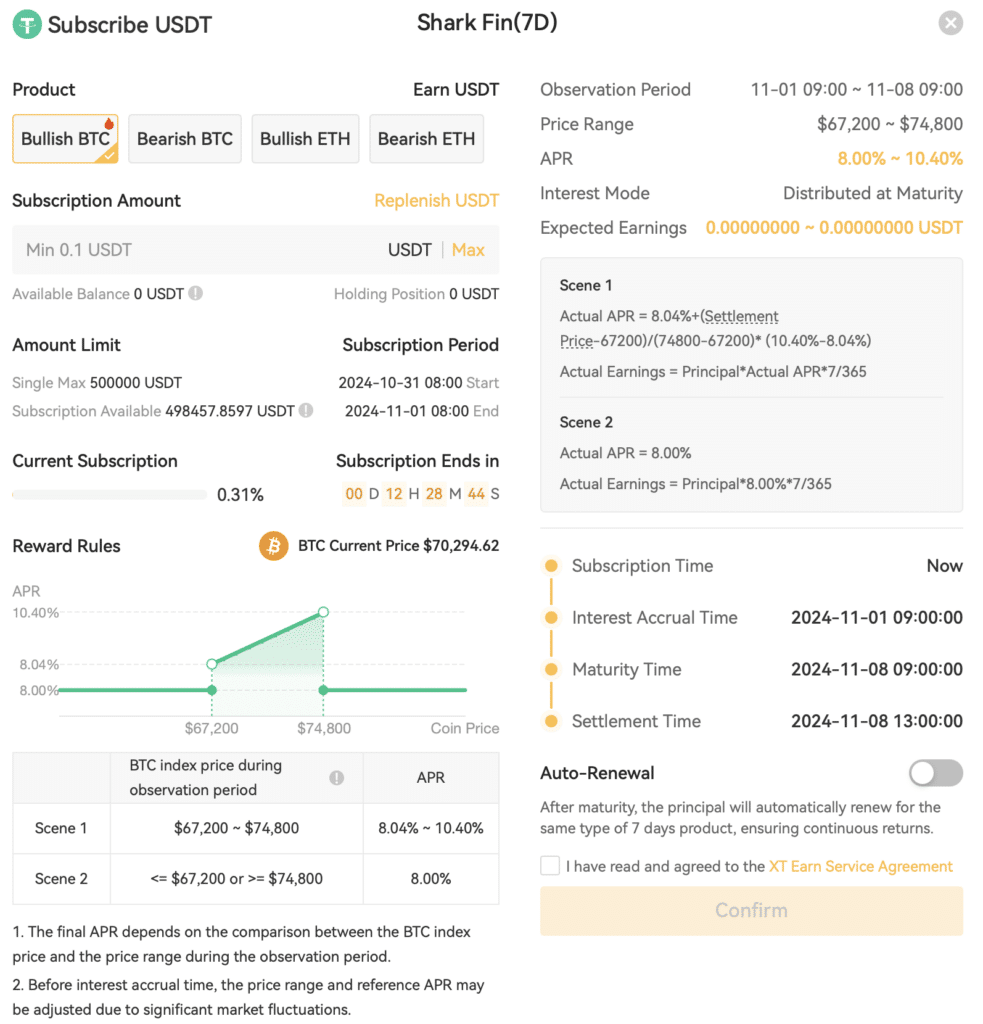Viewport: 983px width, 1024px height.
Task: Click the XT Earn Service Agreement link
Action: pos(860,866)
